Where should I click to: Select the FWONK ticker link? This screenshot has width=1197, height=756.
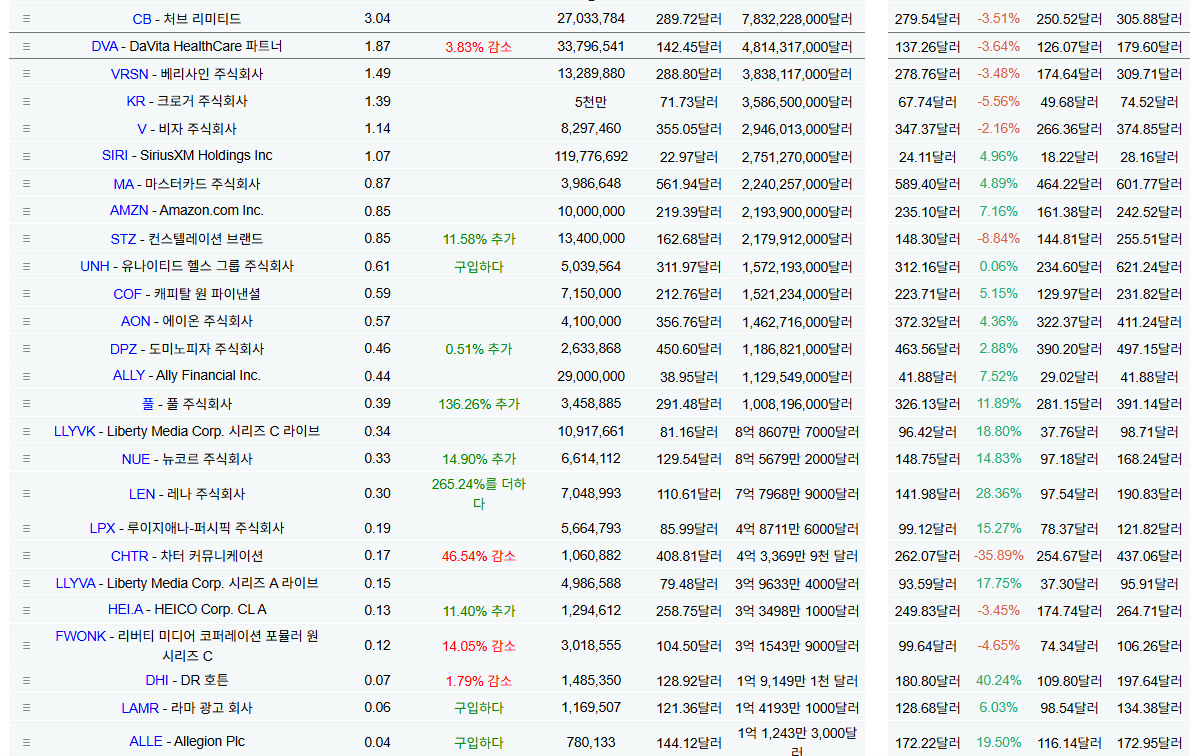click(80, 636)
